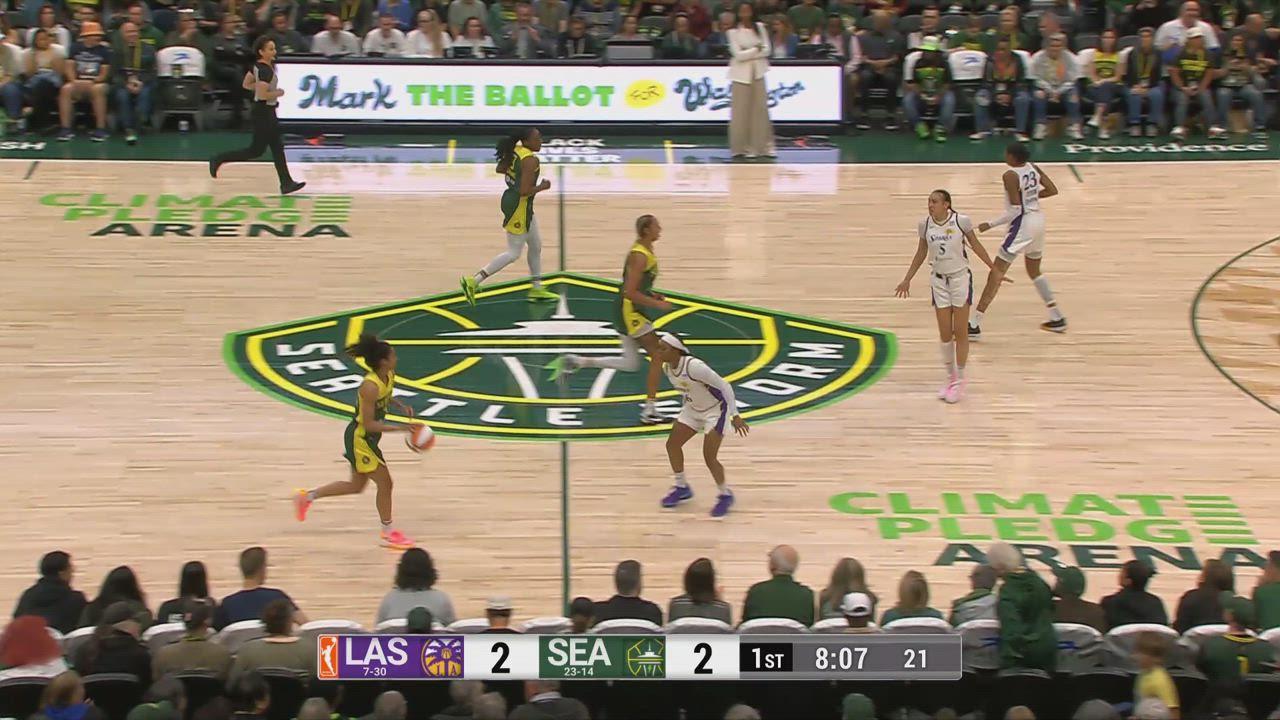Click the SEA score of 2

703,657
